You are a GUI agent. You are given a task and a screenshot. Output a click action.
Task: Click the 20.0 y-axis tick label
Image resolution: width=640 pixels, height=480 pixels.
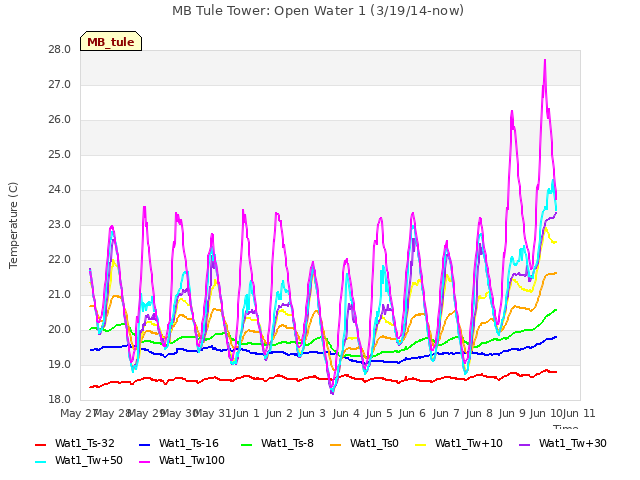pyautogui.click(x=60, y=330)
